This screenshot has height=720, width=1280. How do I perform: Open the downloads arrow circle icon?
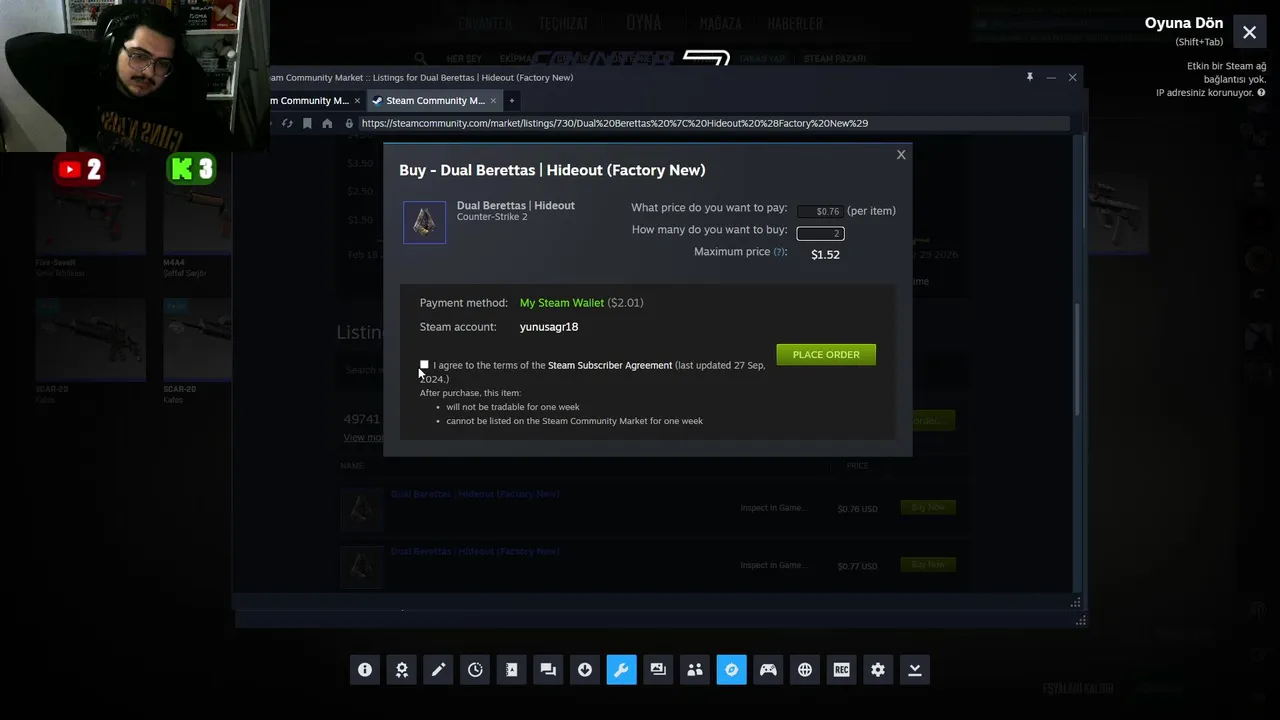[585, 670]
